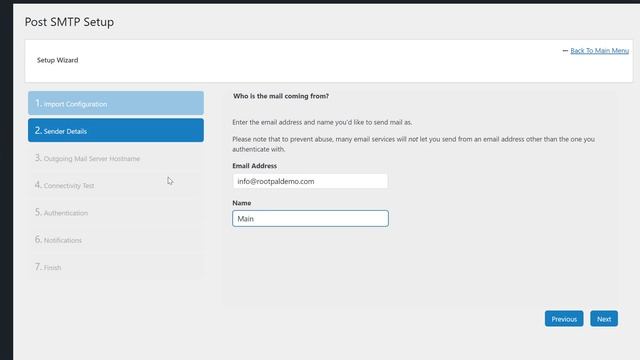Open step 4 Connectivity Test

coord(116,185)
